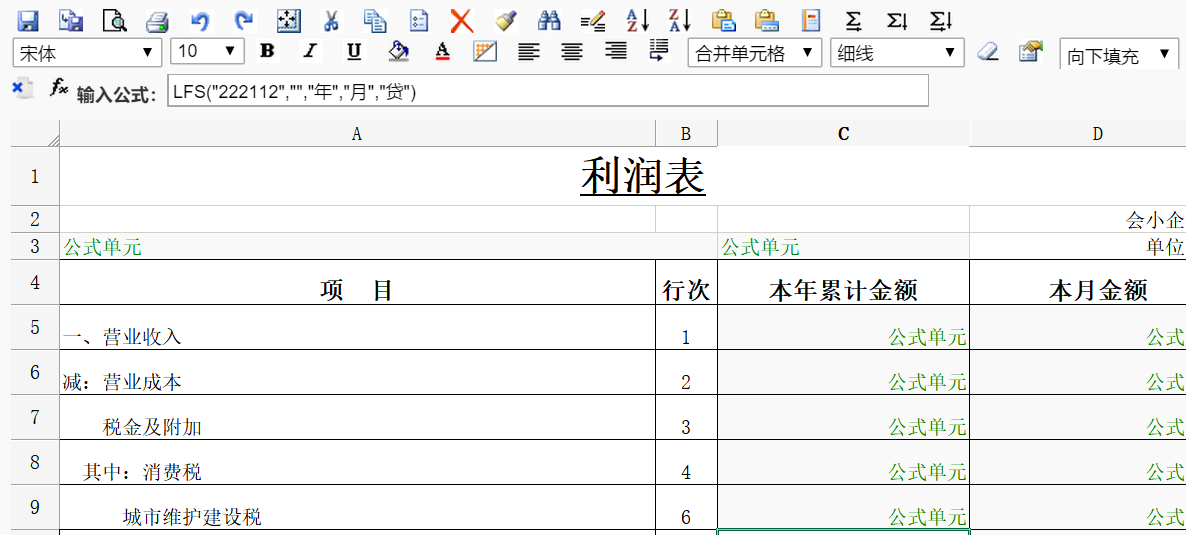This screenshot has height=535, width=1186.
Task: Undo the last action with blue arrow
Action: [x=200, y=21]
